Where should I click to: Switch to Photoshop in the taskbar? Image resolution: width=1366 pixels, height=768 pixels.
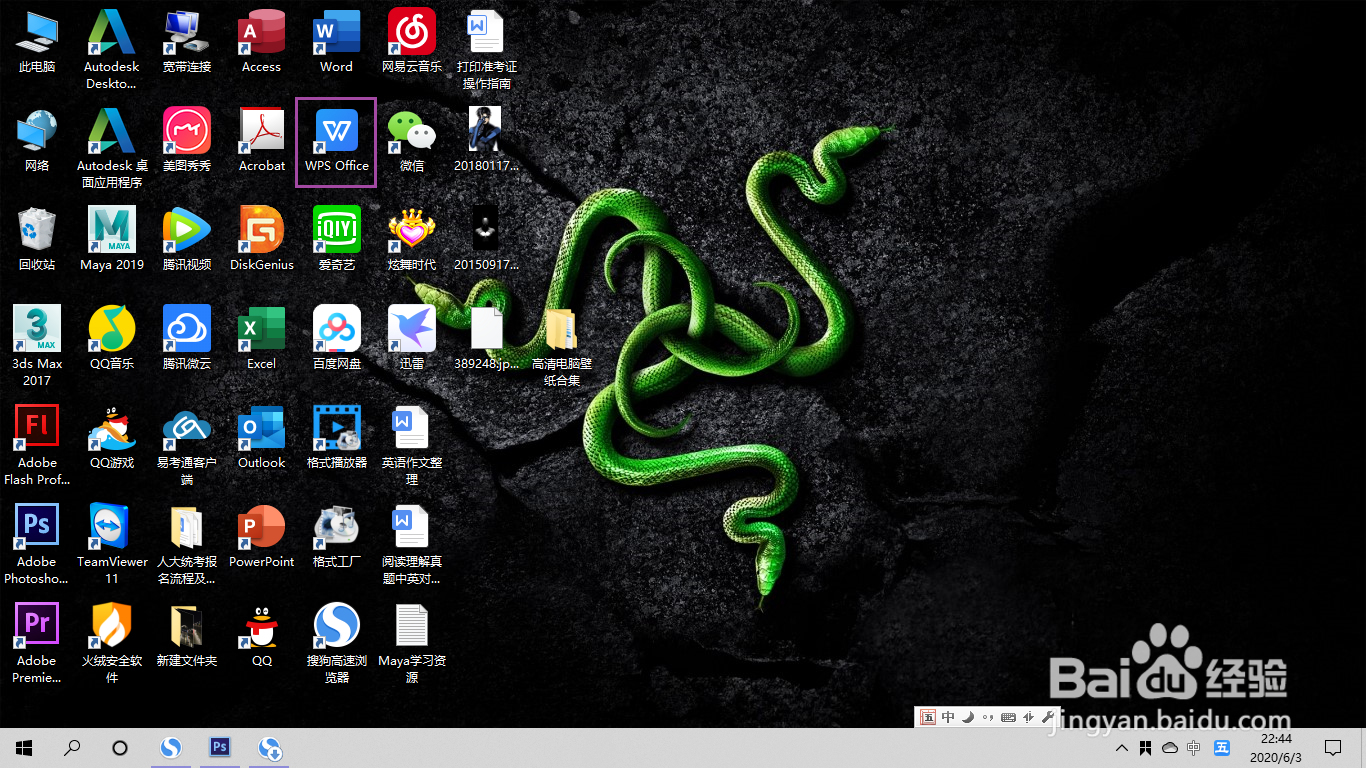click(x=220, y=747)
